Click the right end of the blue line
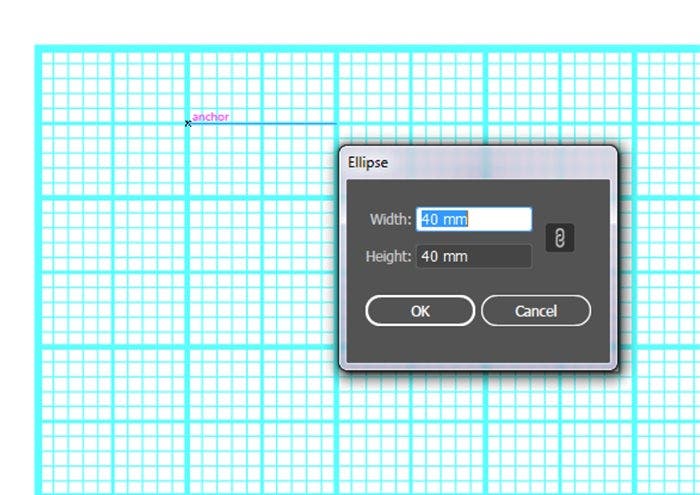Screen dimensions: 700x495 334,124
